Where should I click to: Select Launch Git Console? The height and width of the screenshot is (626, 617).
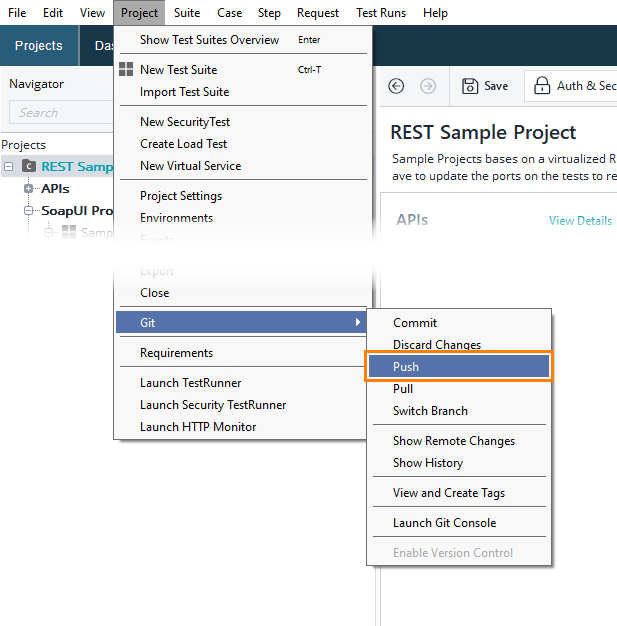point(459,523)
